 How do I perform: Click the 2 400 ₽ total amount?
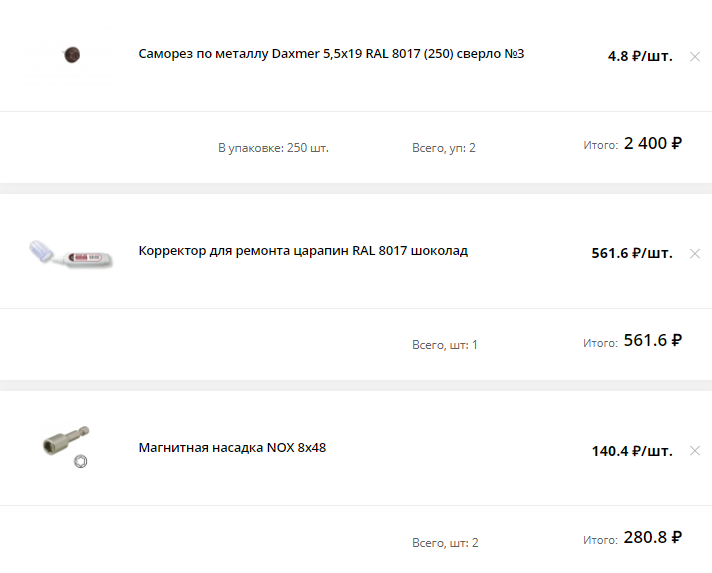(x=652, y=143)
